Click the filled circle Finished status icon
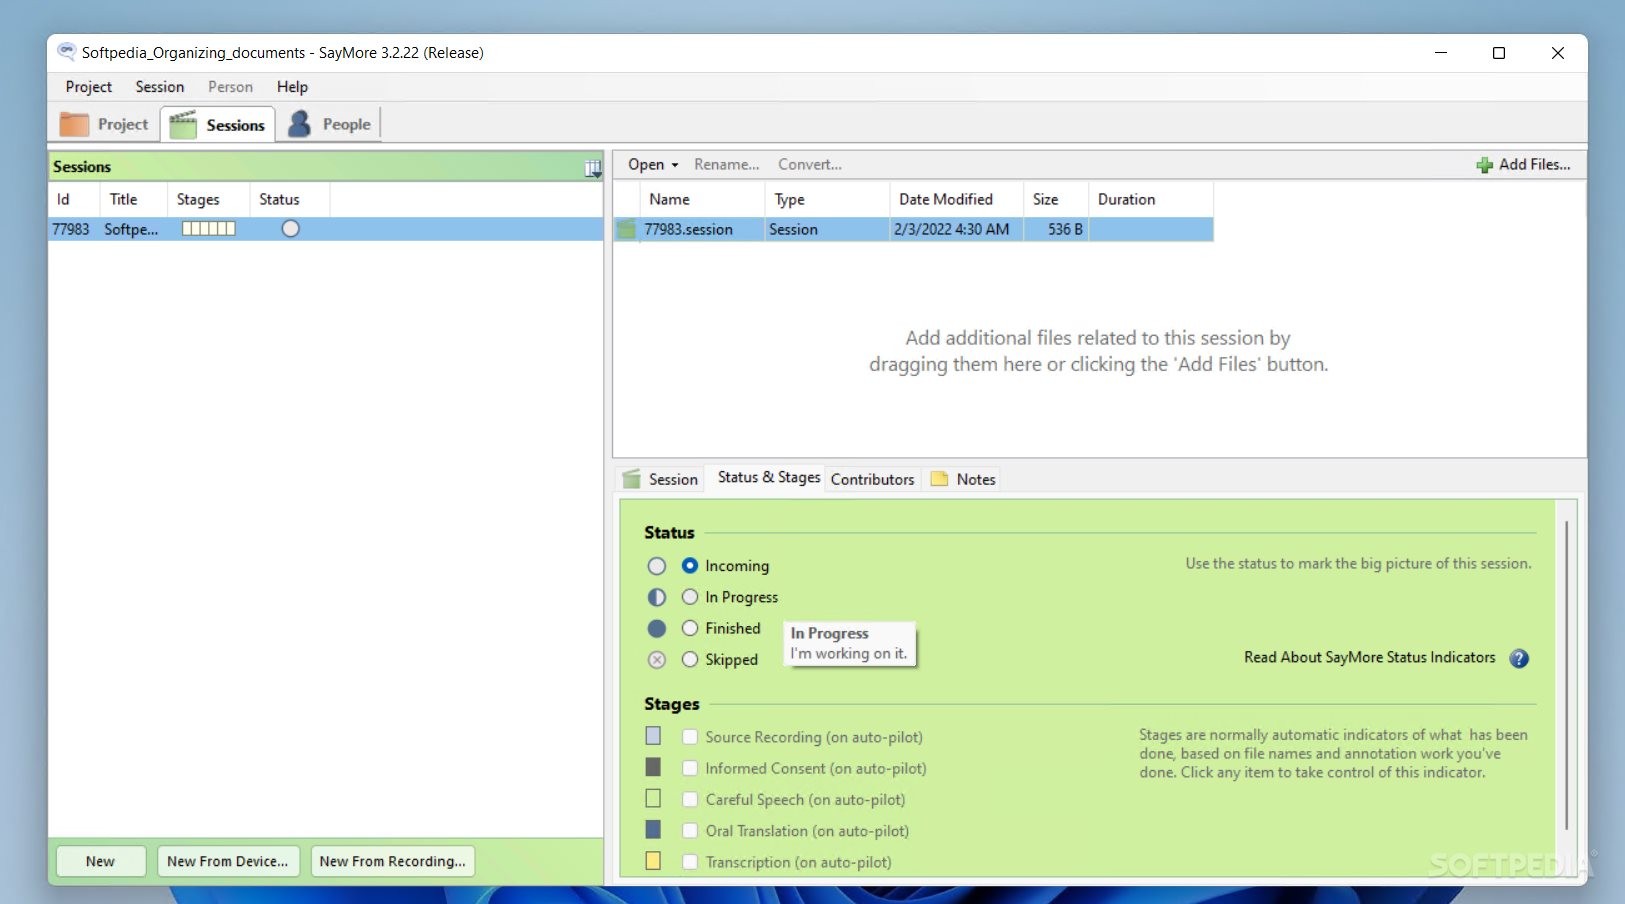 (x=657, y=628)
